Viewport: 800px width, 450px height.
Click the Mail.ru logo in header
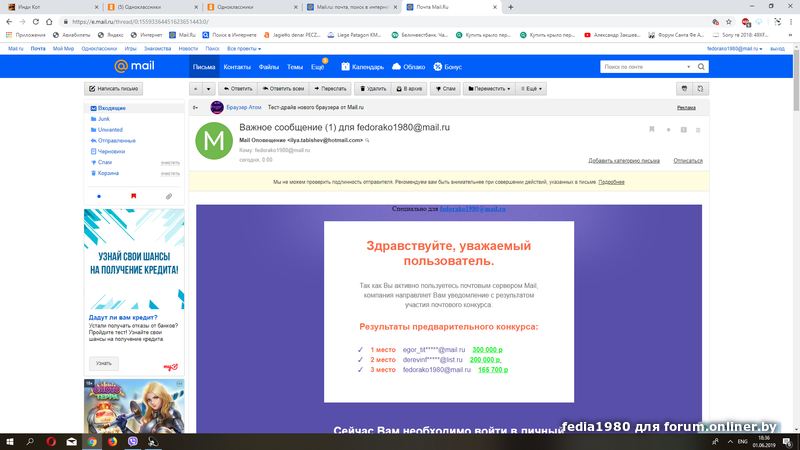(x=134, y=66)
